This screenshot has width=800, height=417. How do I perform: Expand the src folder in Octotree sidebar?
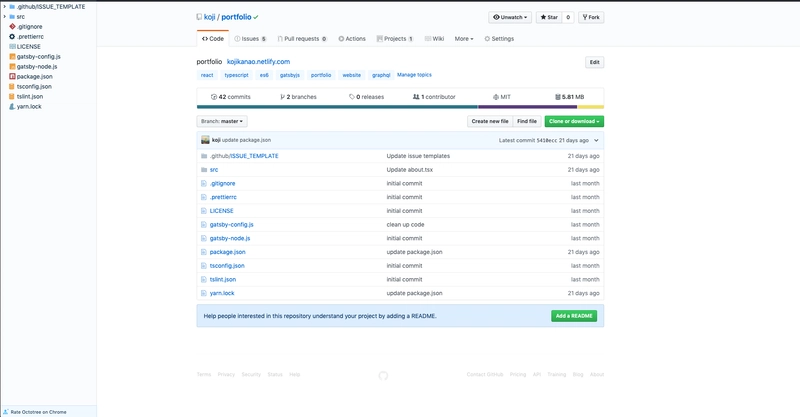[x=5, y=16]
